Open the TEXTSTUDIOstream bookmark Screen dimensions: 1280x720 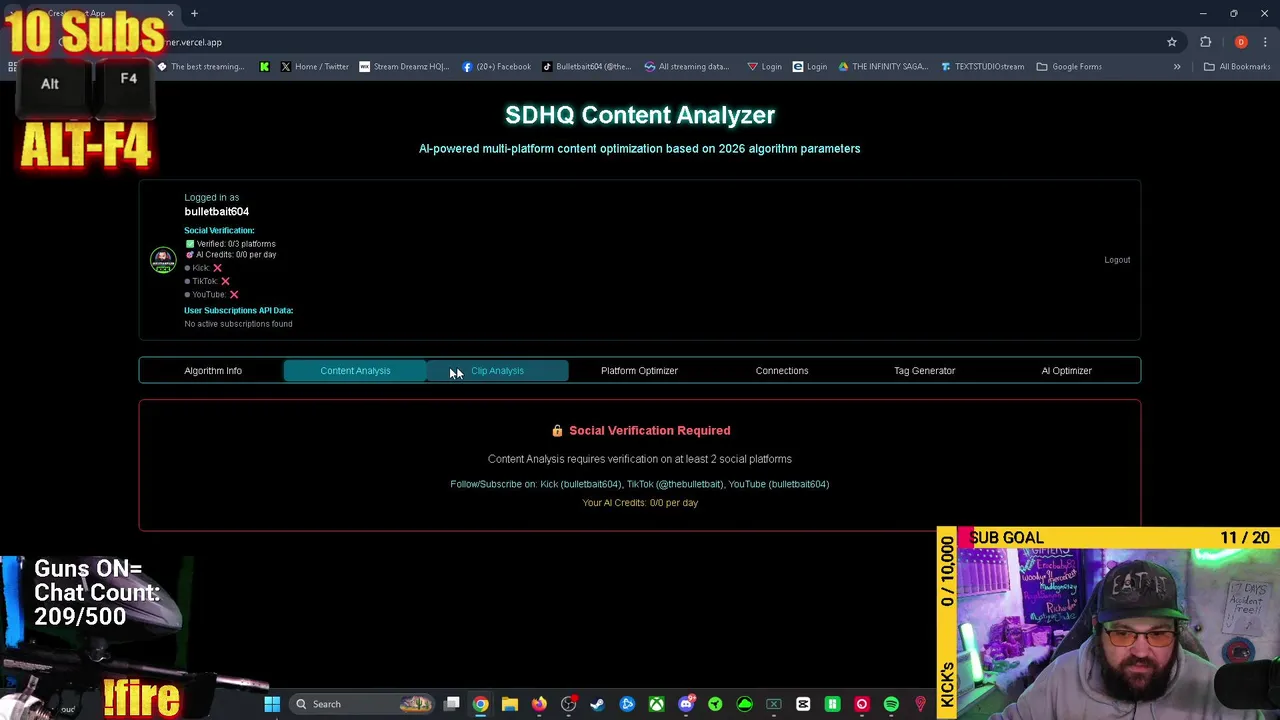983,67
